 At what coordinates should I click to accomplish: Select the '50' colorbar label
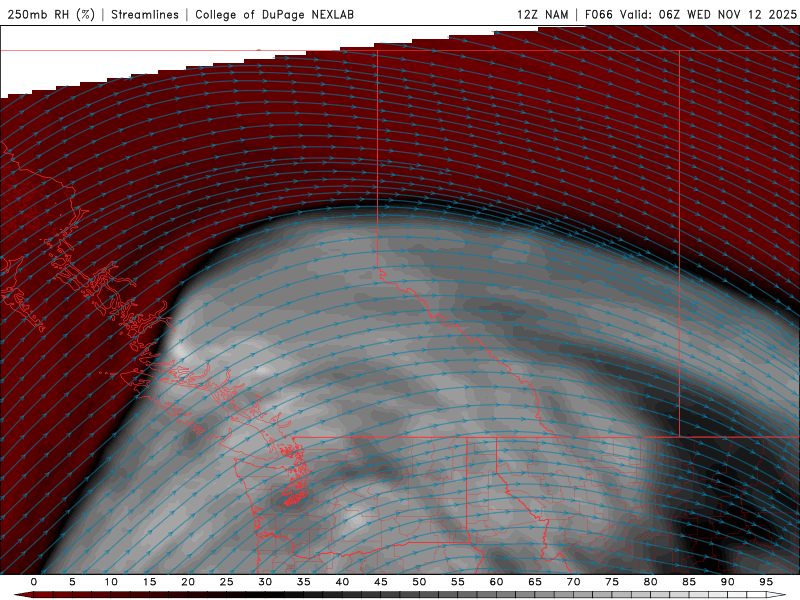pos(419,582)
